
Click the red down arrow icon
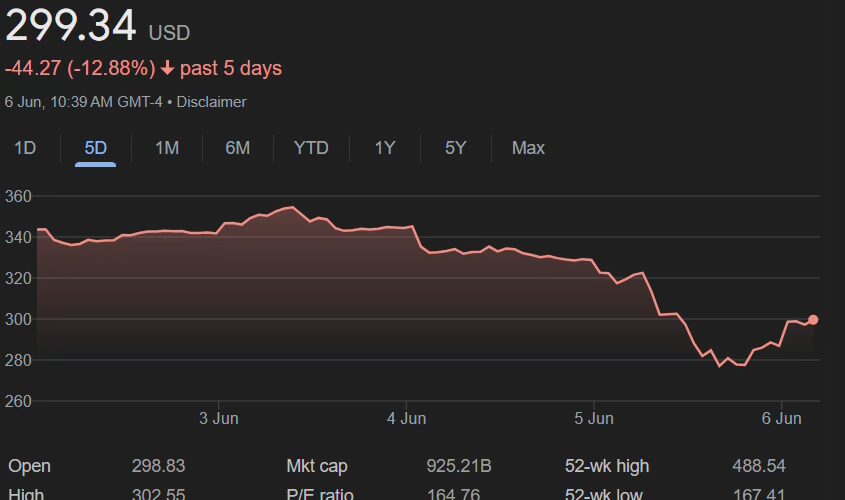(167, 68)
